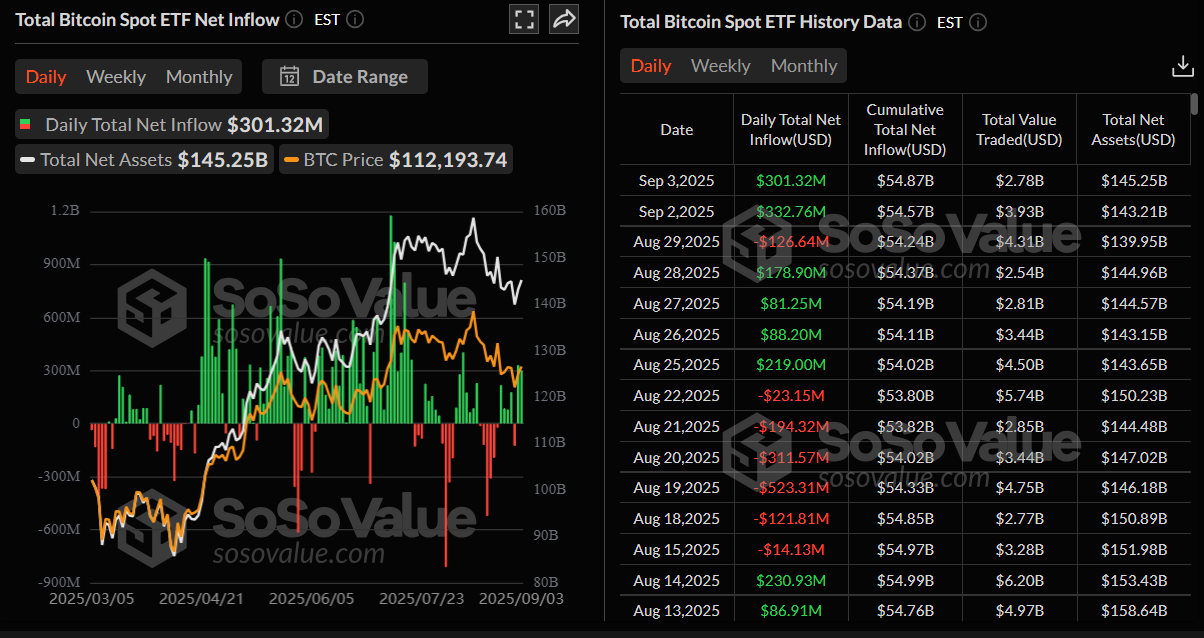Click the $230.93M daily inflow cell
Viewport: 1204px width, 638px height.
[791, 580]
